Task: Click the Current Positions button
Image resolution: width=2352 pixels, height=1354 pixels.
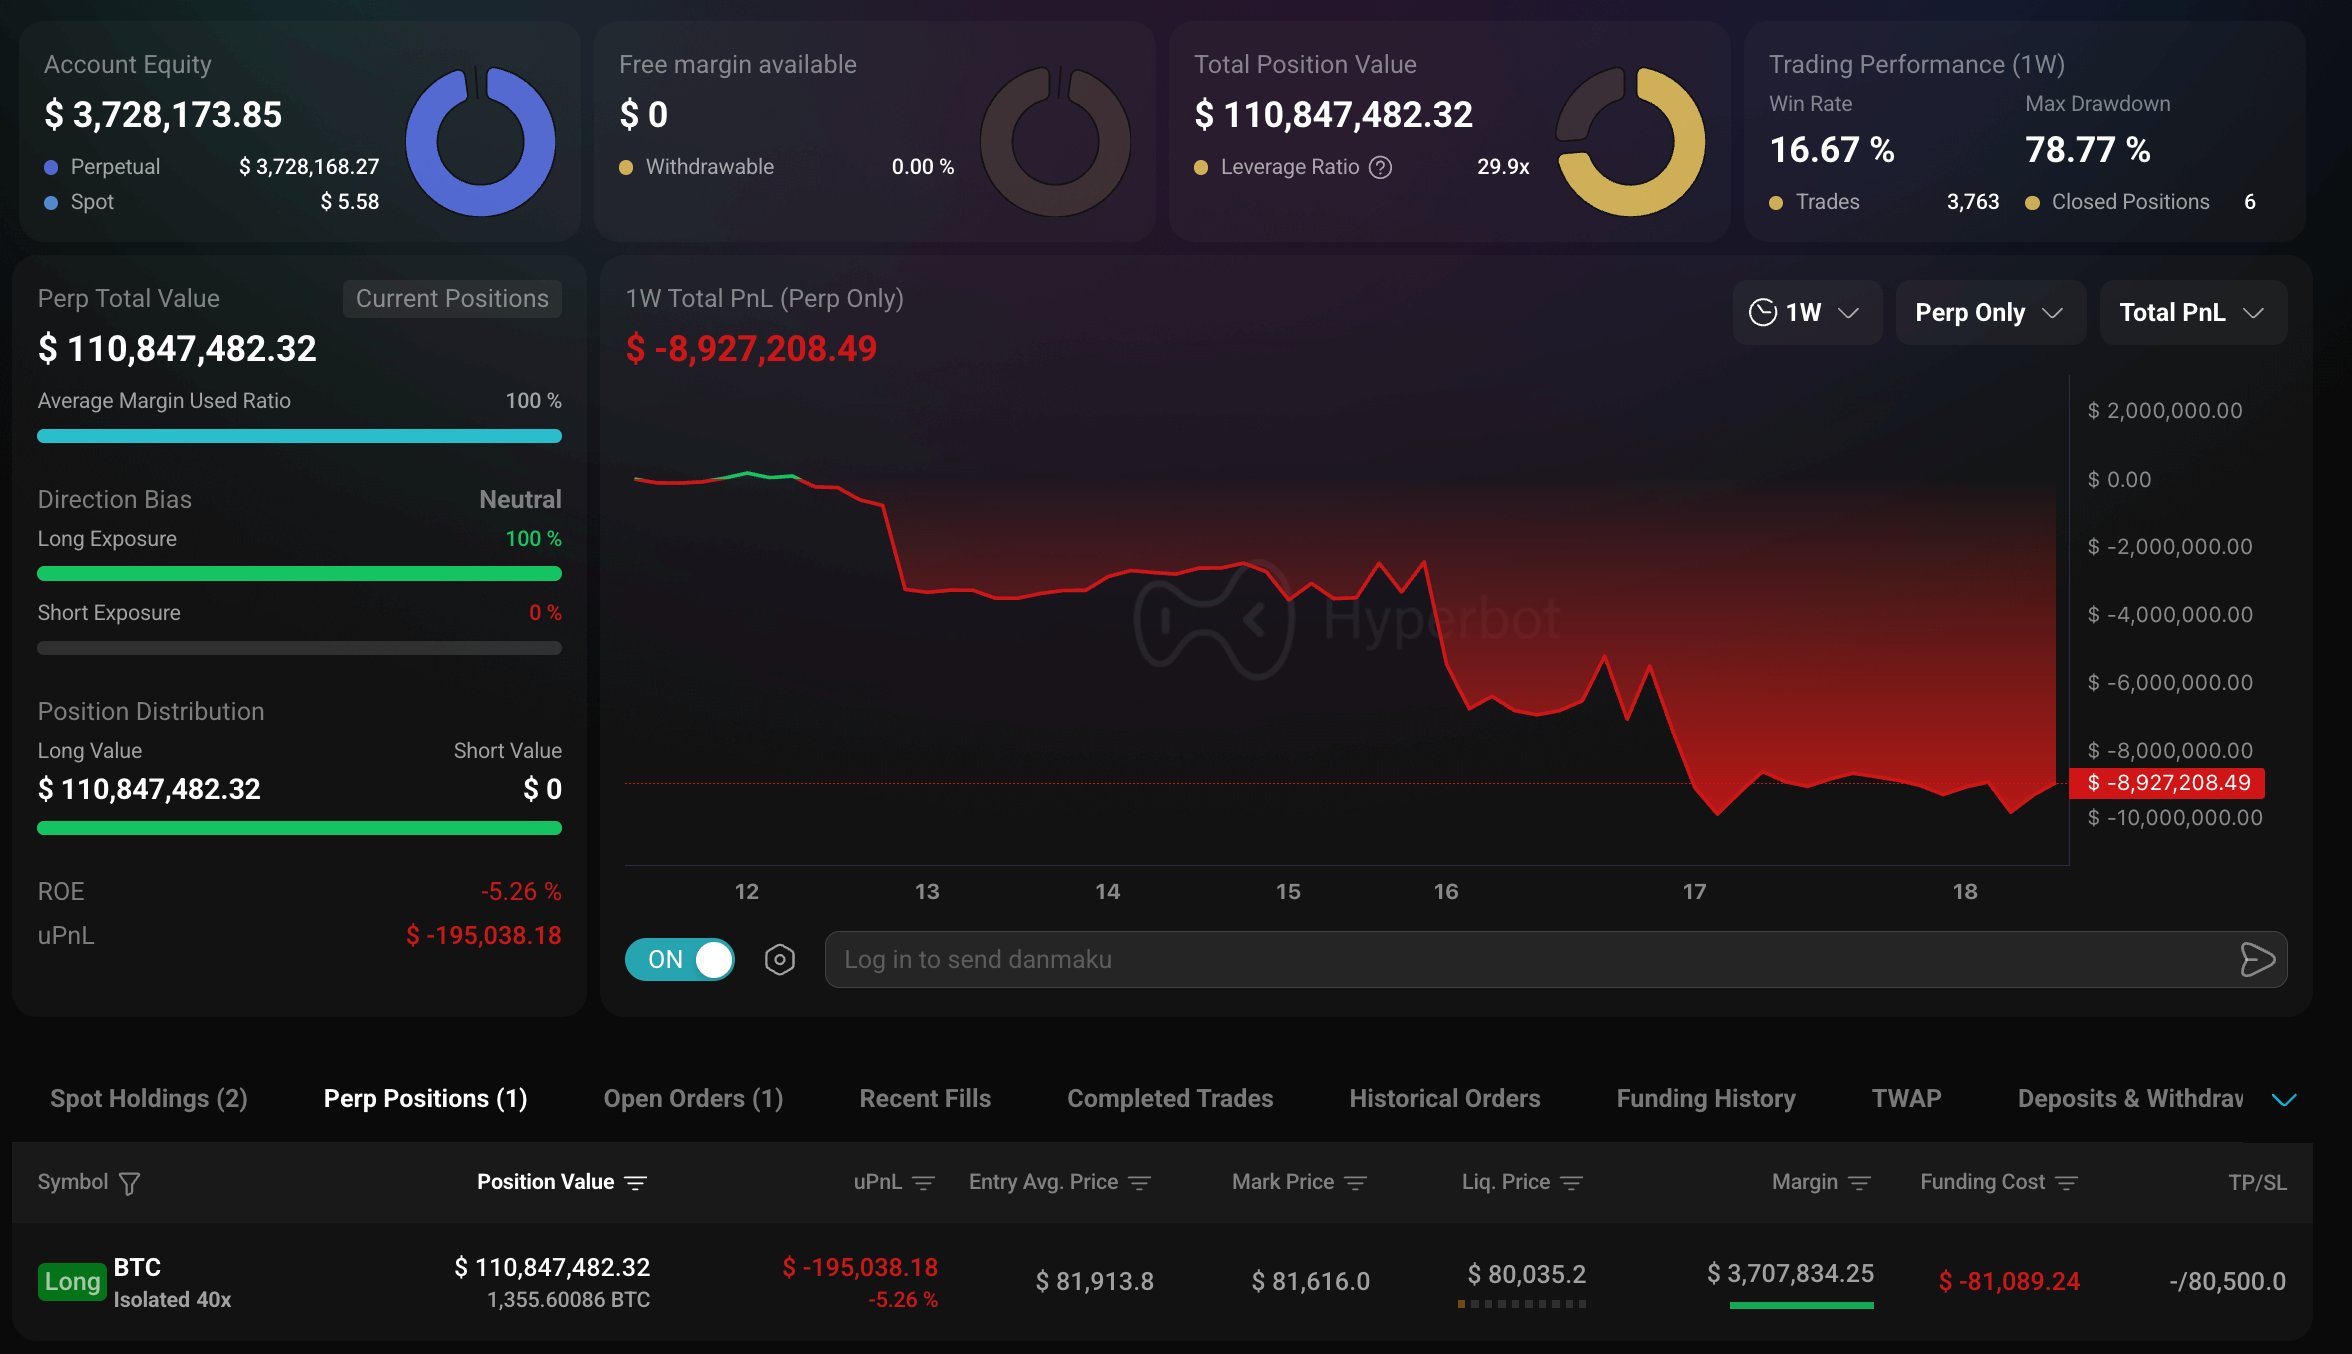Action: pos(452,299)
